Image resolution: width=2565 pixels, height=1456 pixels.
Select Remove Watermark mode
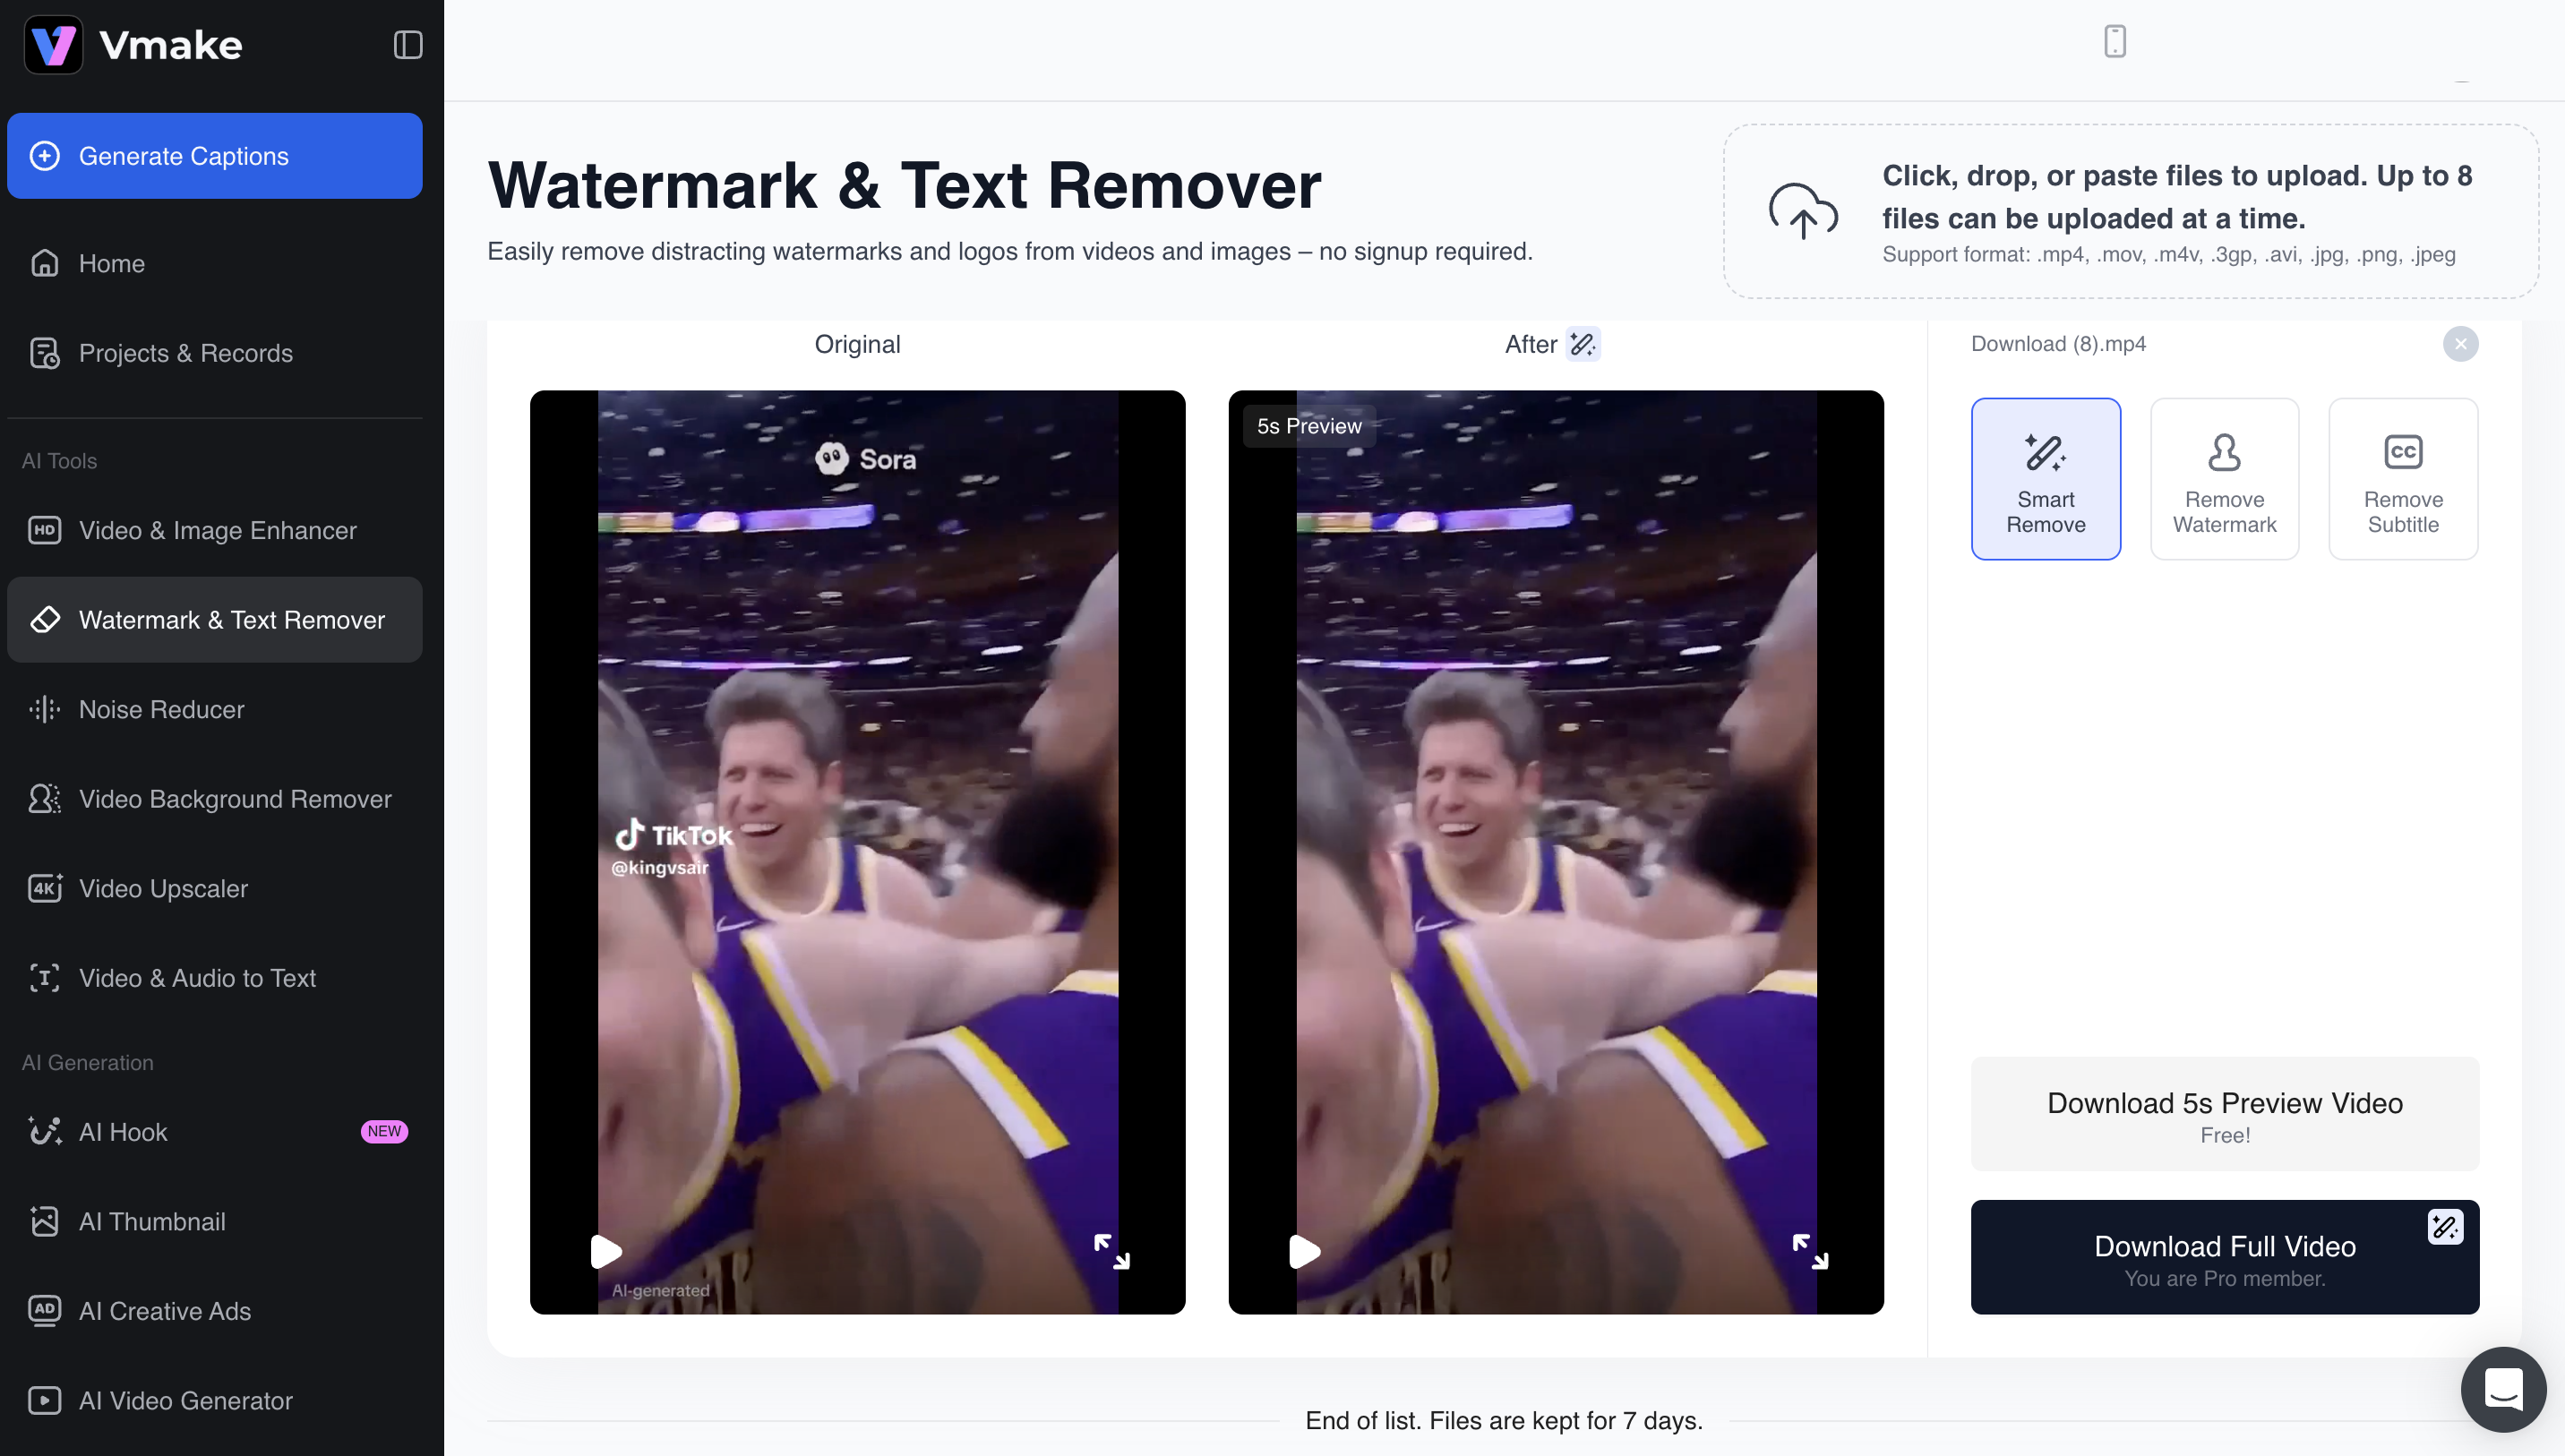(2224, 479)
